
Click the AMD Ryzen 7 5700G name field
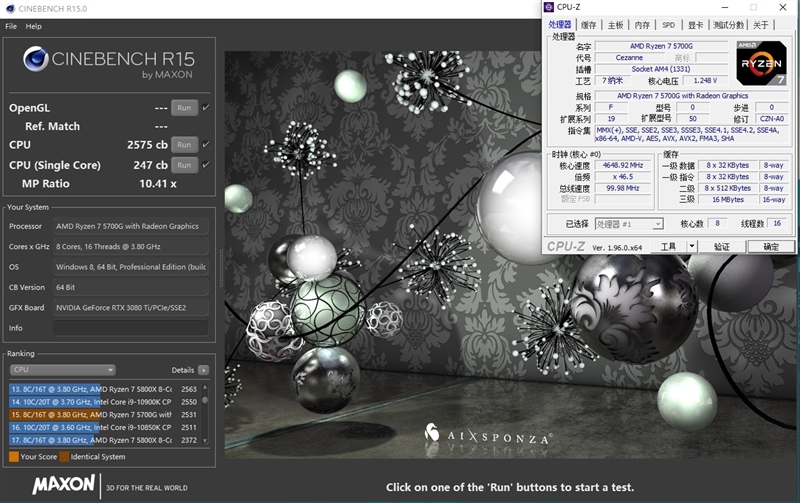tap(661, 46)
